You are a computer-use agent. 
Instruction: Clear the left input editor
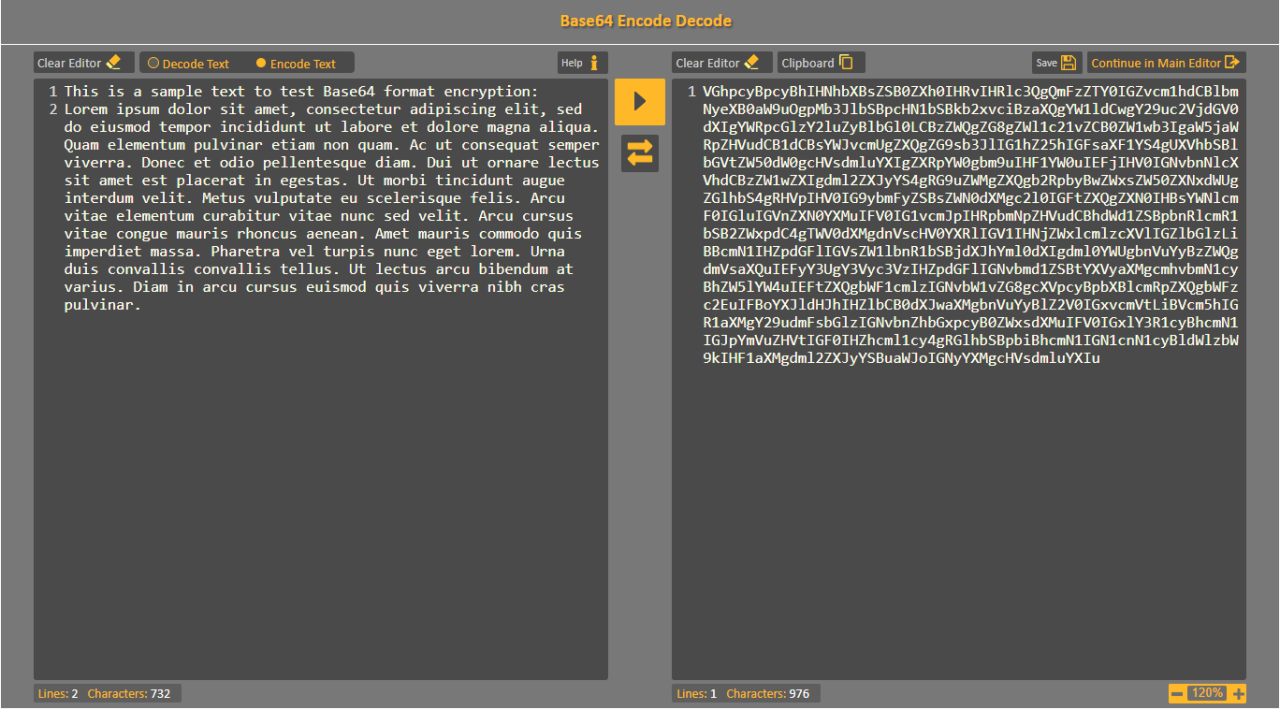tap(84, 63)
